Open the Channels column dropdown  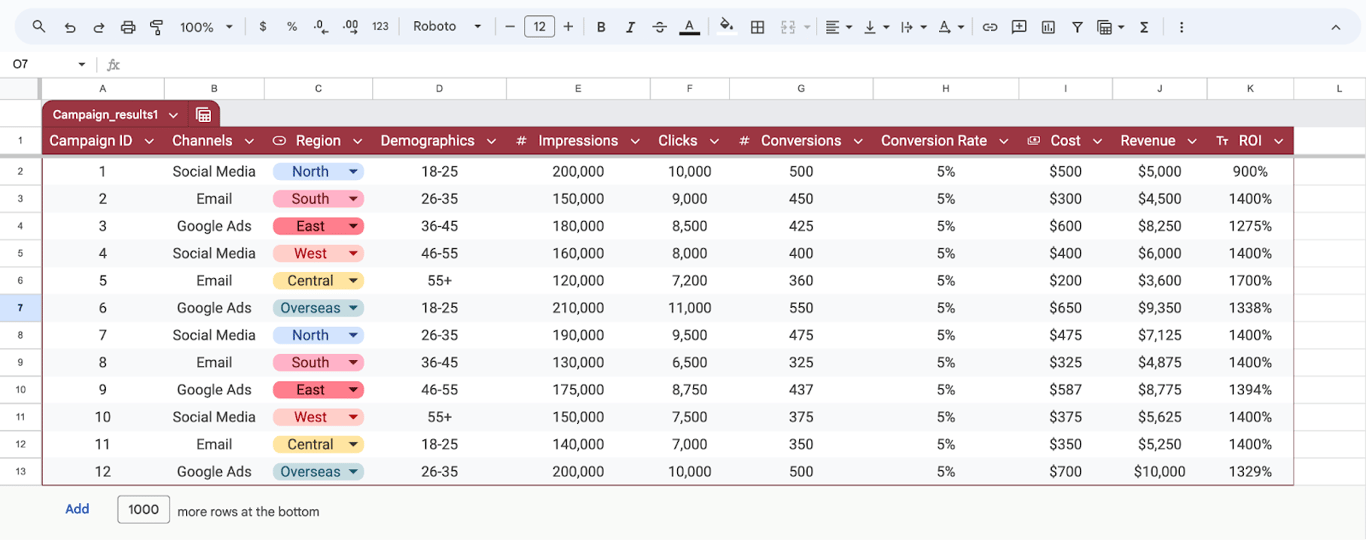[250, 142]
